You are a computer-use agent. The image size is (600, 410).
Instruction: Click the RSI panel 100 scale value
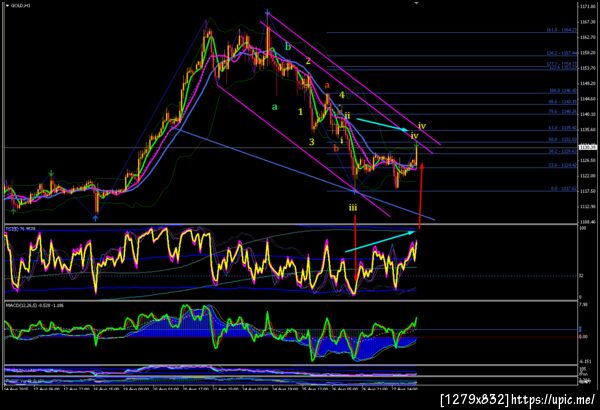point(583,229)
